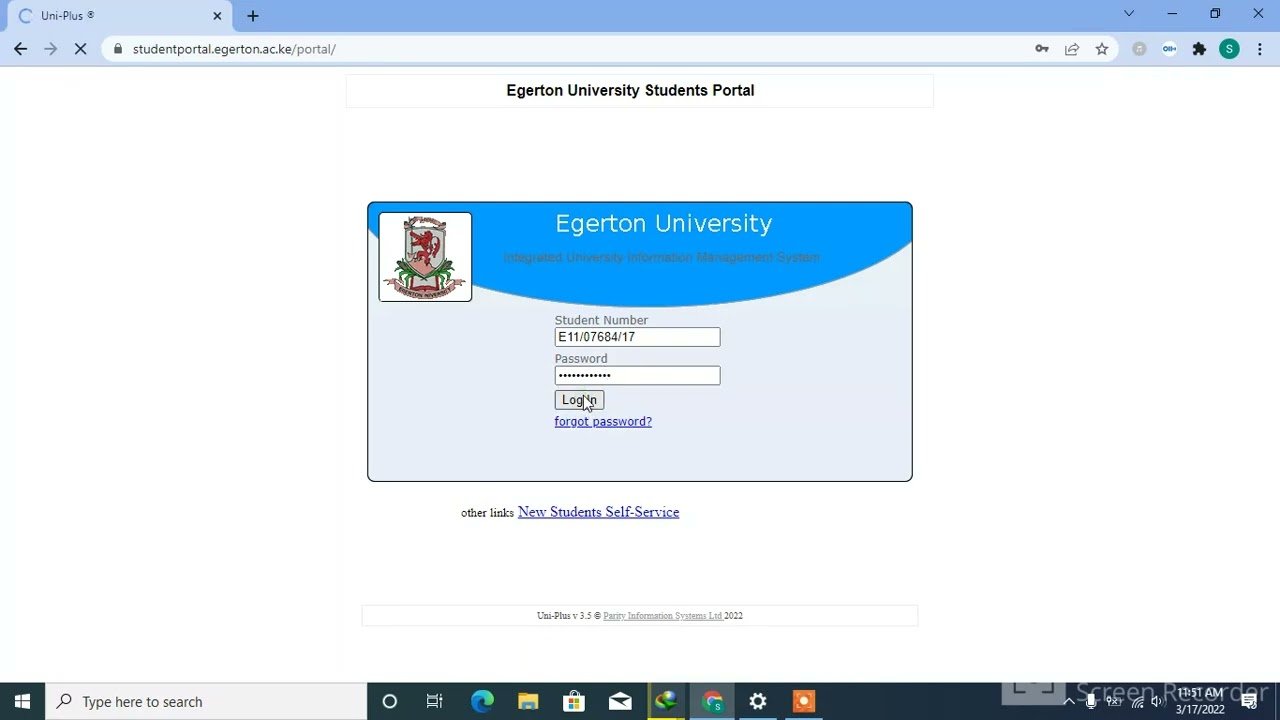Bookmark this page with the star icon

[x=1101, y=48]
